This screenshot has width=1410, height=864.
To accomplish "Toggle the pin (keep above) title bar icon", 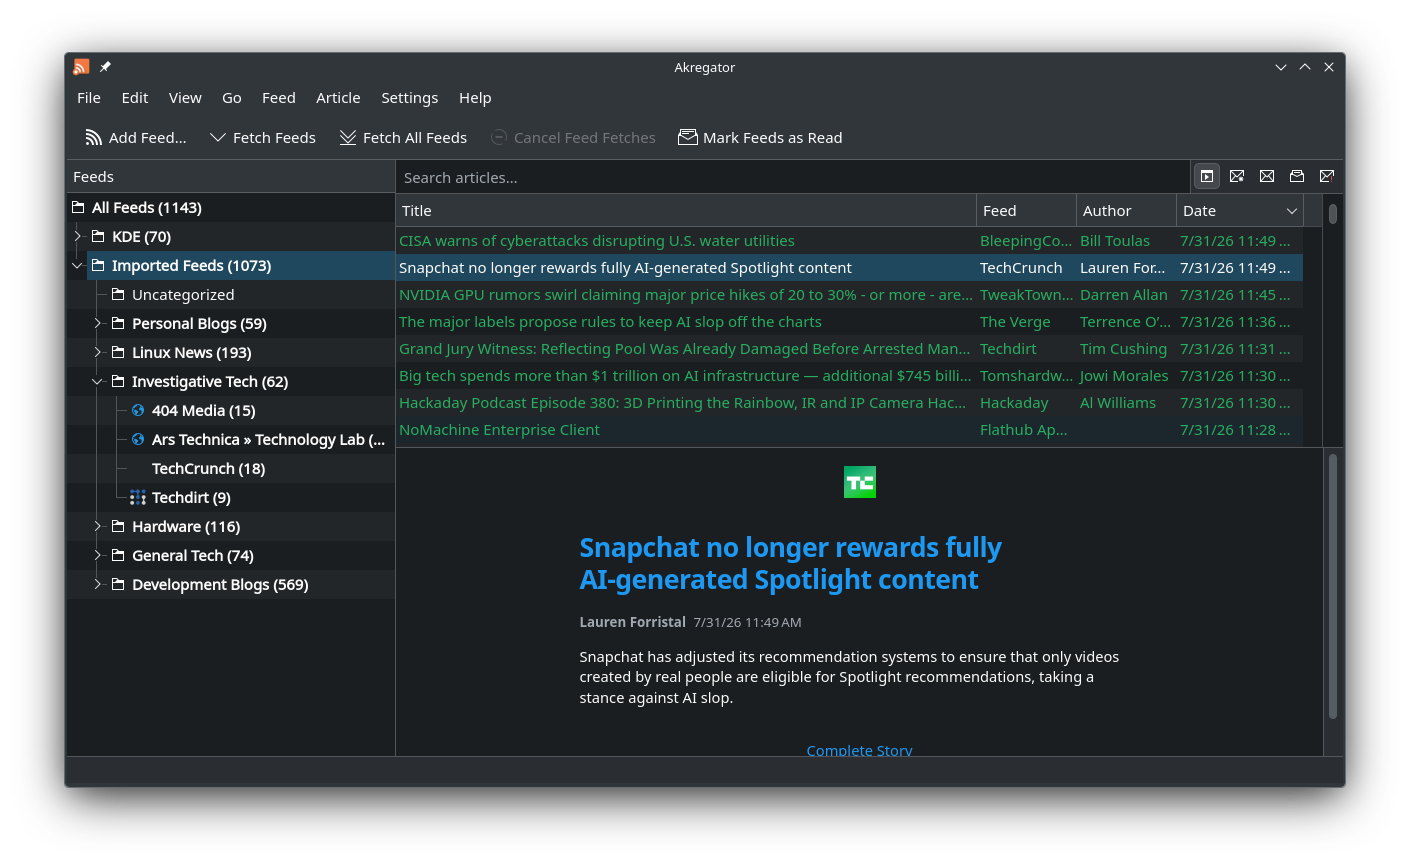I will coord(105,67).
